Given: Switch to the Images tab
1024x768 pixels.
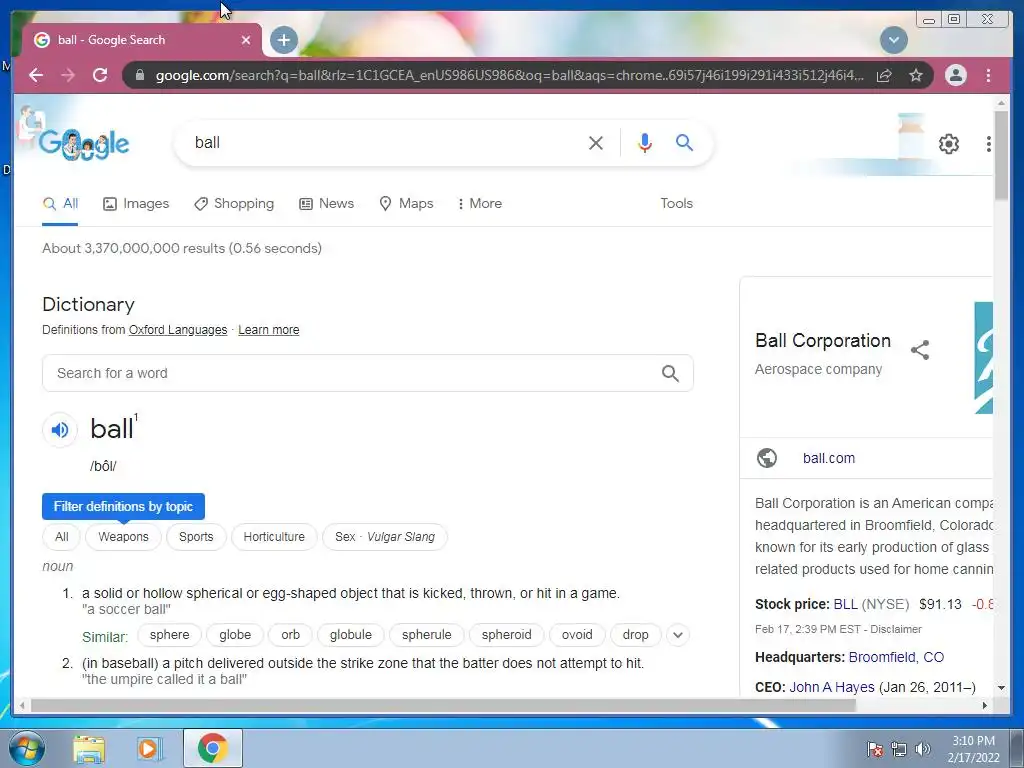Looking at the screenshot, I should click(x=136, y=204).
